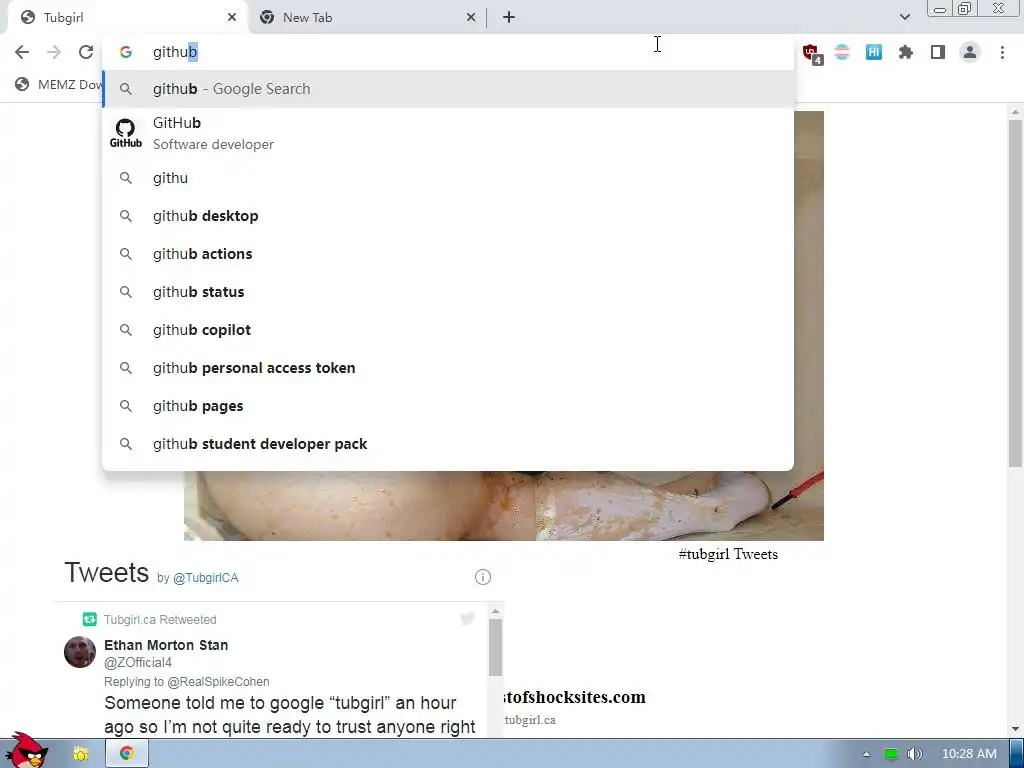
Task: Select 'github personal access token' suggestion
Action: (448, 368)
